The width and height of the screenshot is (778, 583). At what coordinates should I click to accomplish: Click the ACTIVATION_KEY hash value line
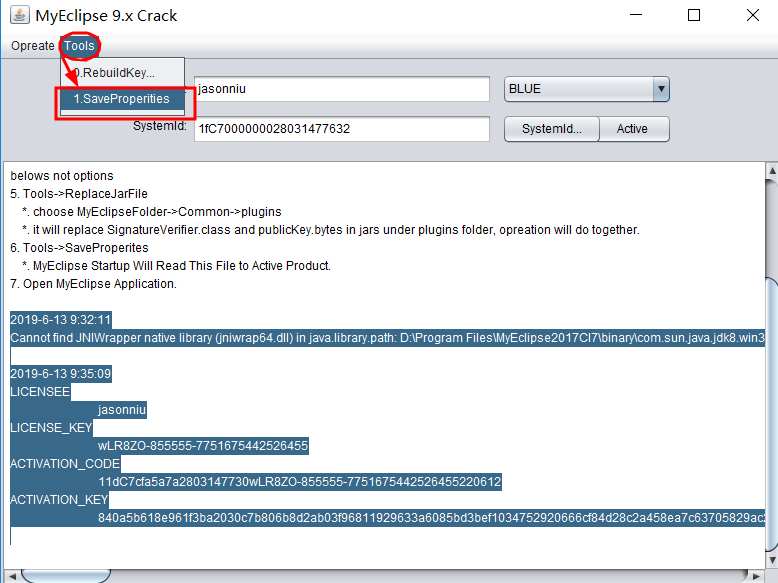[431, 518]
